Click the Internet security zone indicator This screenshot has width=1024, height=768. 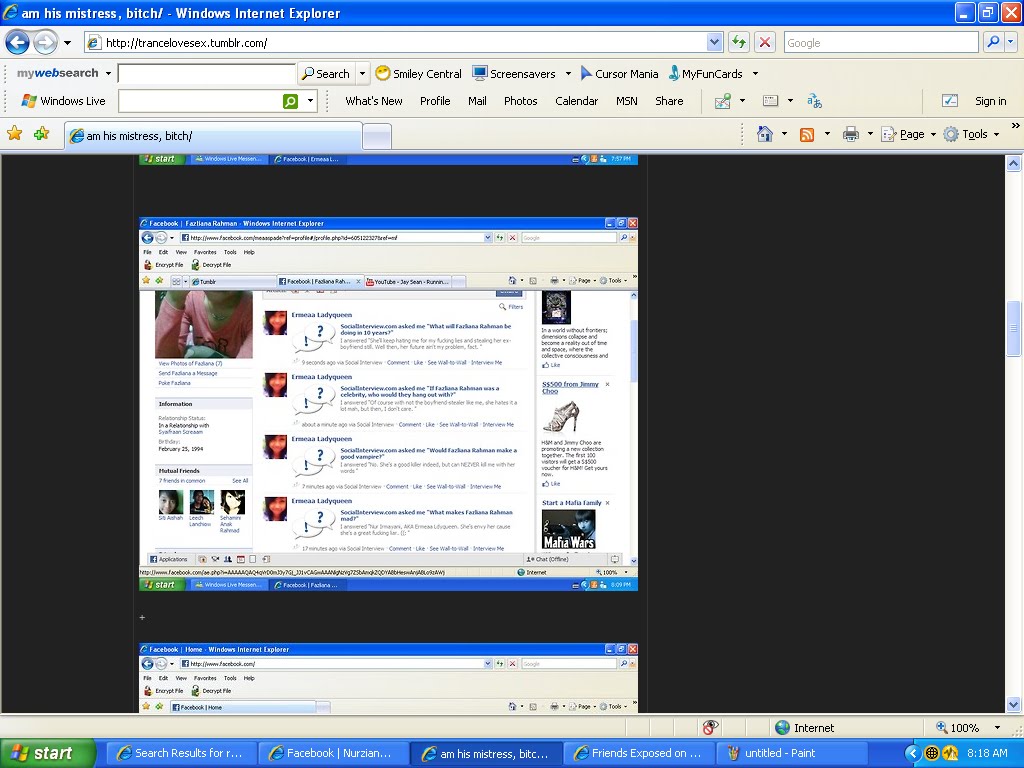804,728
